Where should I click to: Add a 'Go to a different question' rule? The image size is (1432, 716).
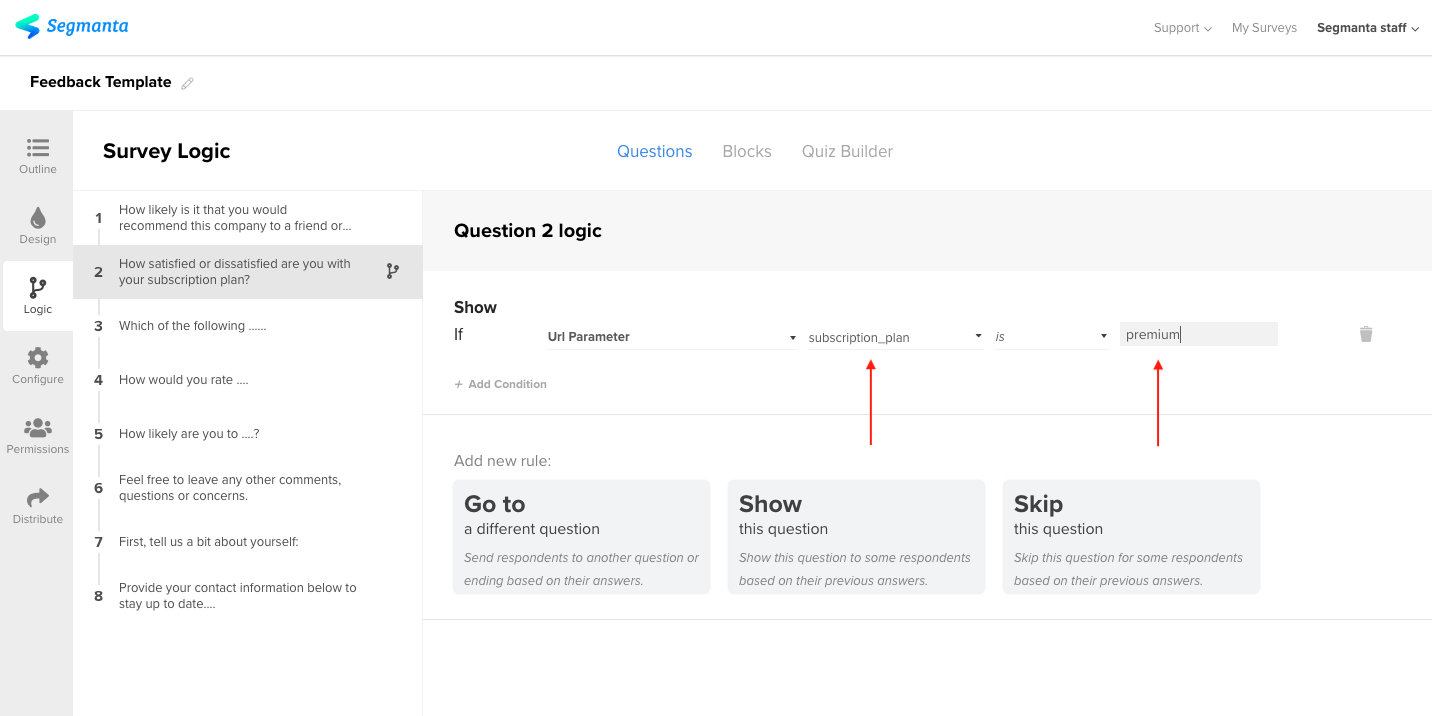click(581, 537)
